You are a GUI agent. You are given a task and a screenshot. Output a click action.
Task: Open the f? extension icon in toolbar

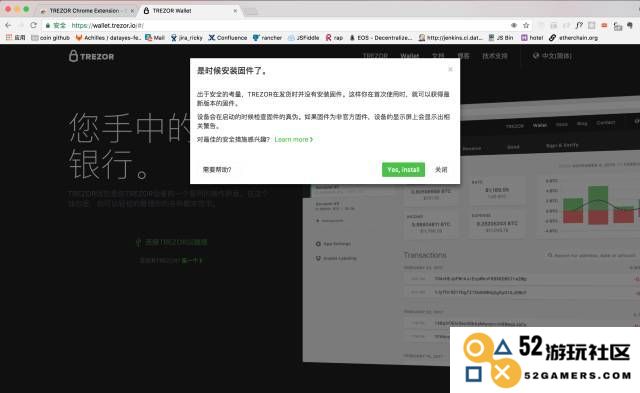pos(579,25)
